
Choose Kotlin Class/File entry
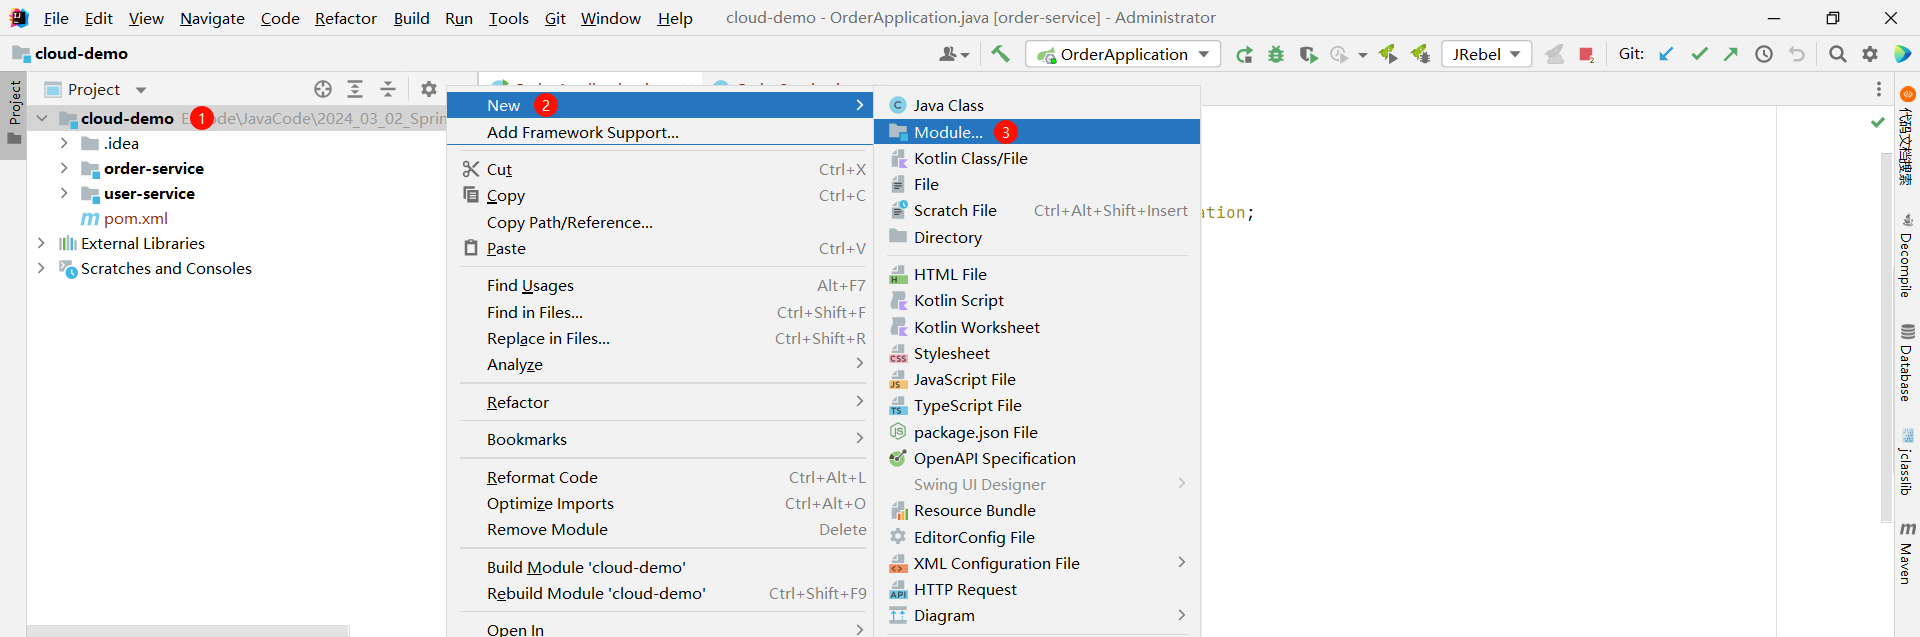click(x=1037, y=158)
